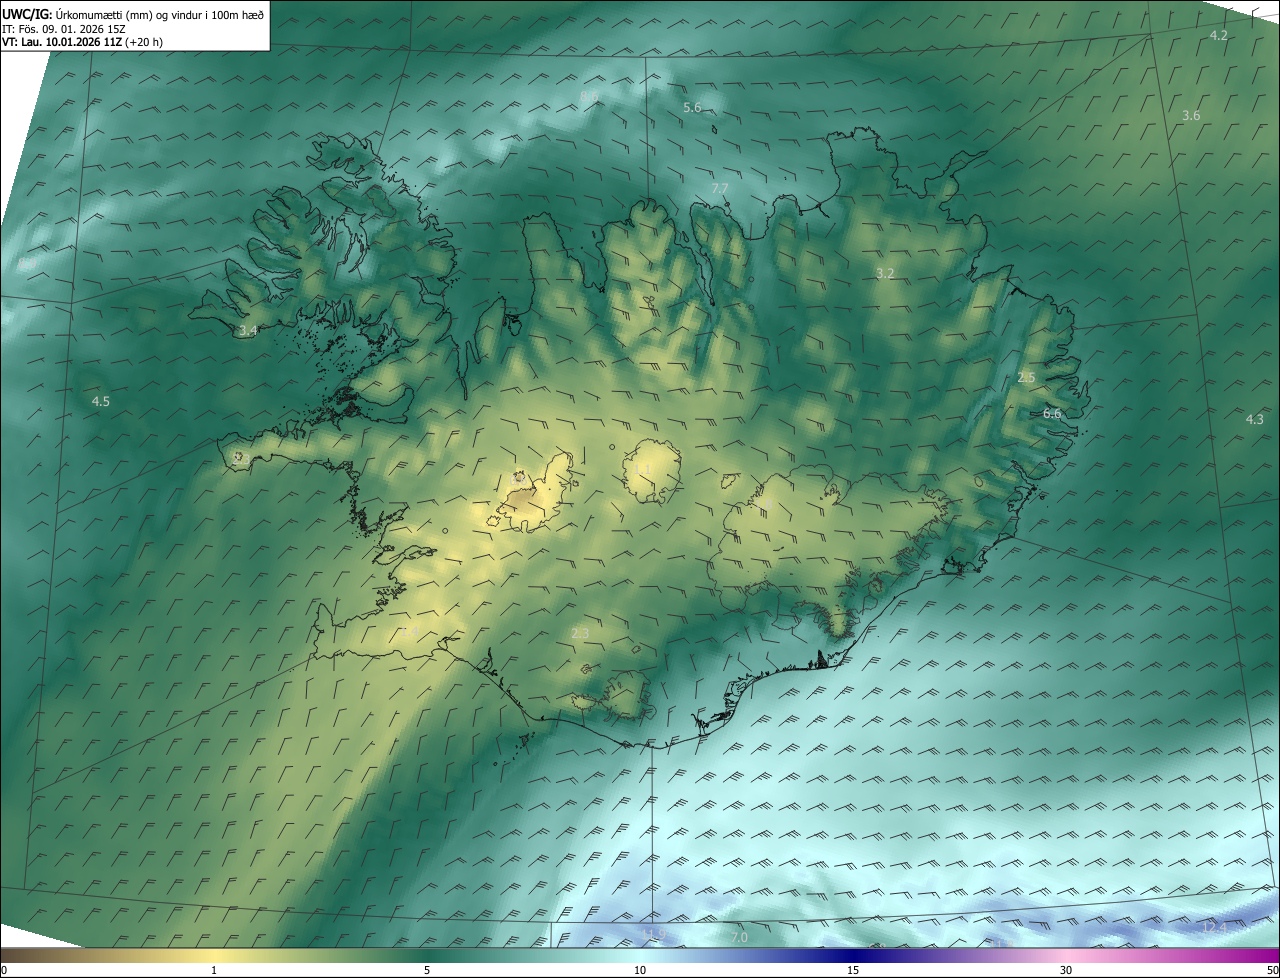The width and height of the screenshot is (1280, 978).
Task: Select the 'IT: Fös. 09. 01. 2026 15Z' line
Action: [63, 28]
